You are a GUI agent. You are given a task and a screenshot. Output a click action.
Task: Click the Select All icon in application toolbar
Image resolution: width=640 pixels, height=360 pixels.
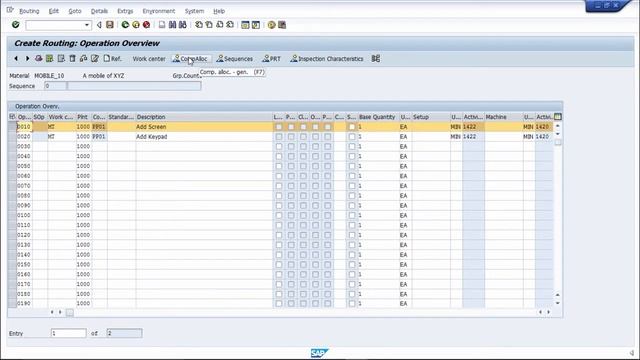click(x=50, y=59)
